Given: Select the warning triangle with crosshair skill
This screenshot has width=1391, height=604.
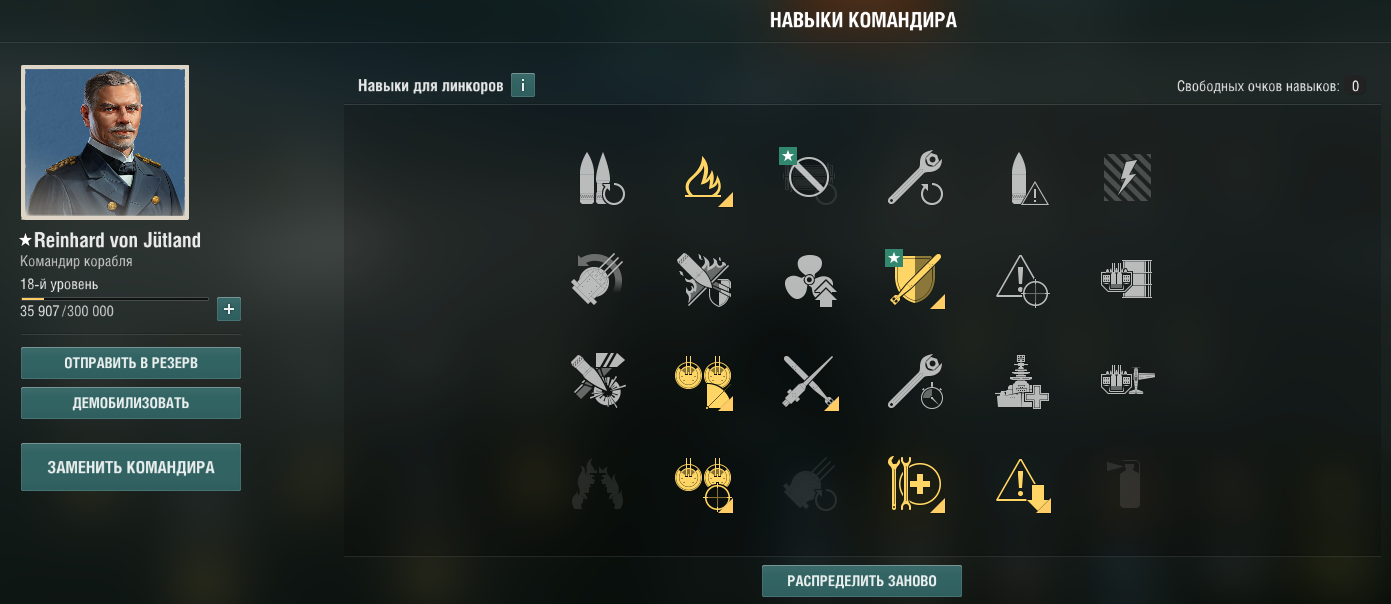Looking at the screenshot, I should [x=1023, y=281].
